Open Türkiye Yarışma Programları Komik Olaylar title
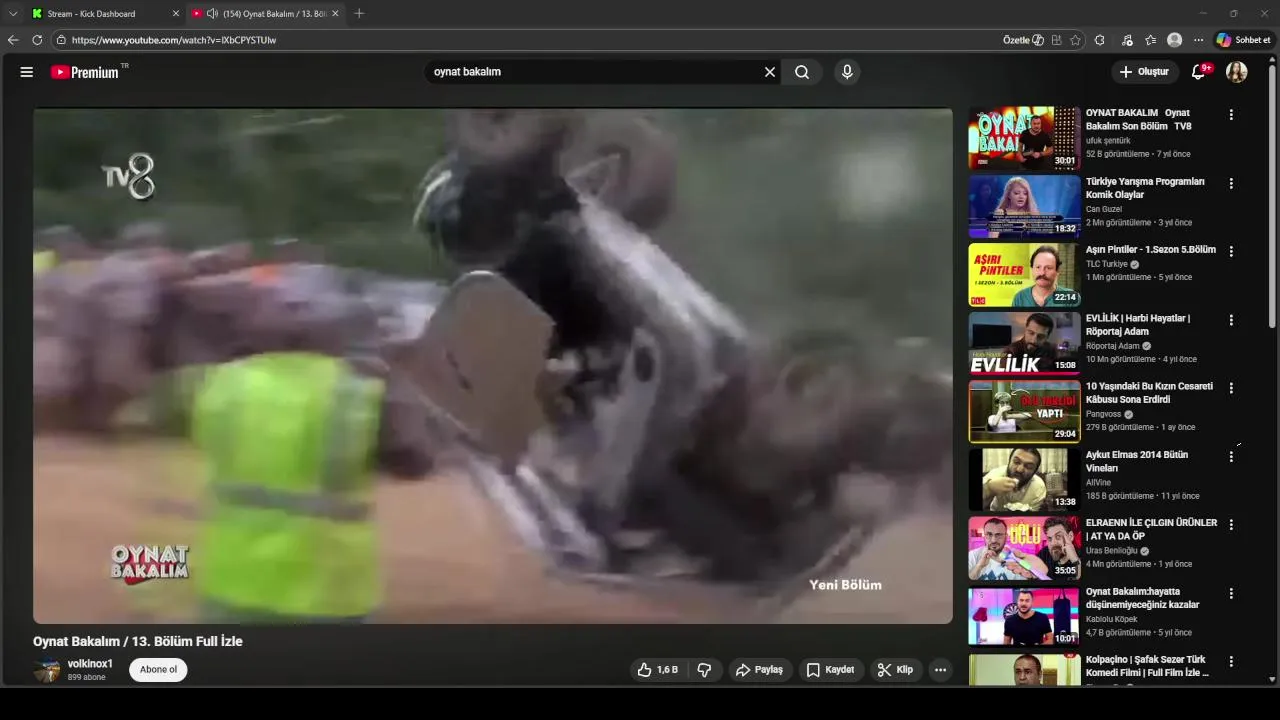This screenshot has height=720, width=1280. tap(1145, 188)
